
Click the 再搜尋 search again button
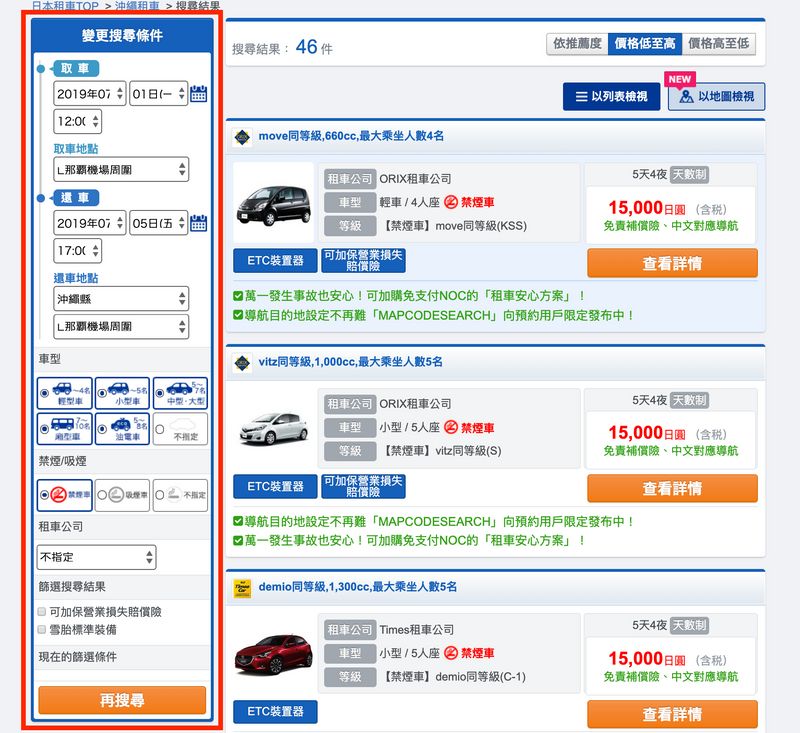[x=122, y=700]
